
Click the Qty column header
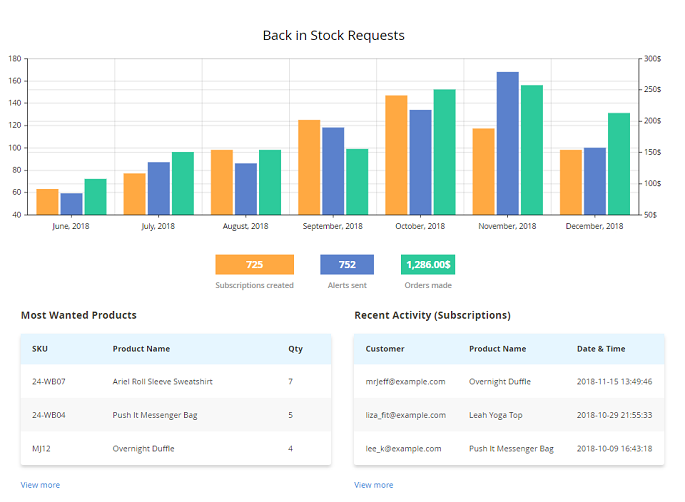pyautogui.click(x=295, y=349)
